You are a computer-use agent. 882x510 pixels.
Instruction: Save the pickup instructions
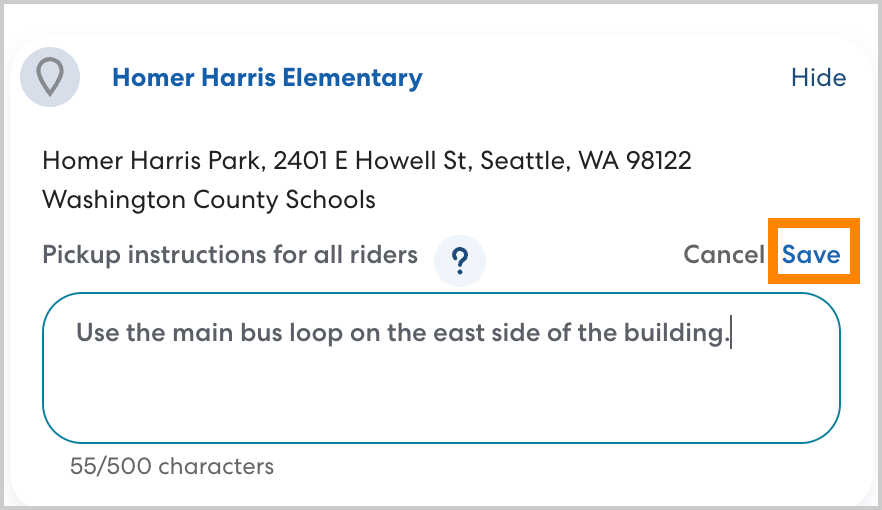pyautogui.click(x=811, y=255)
